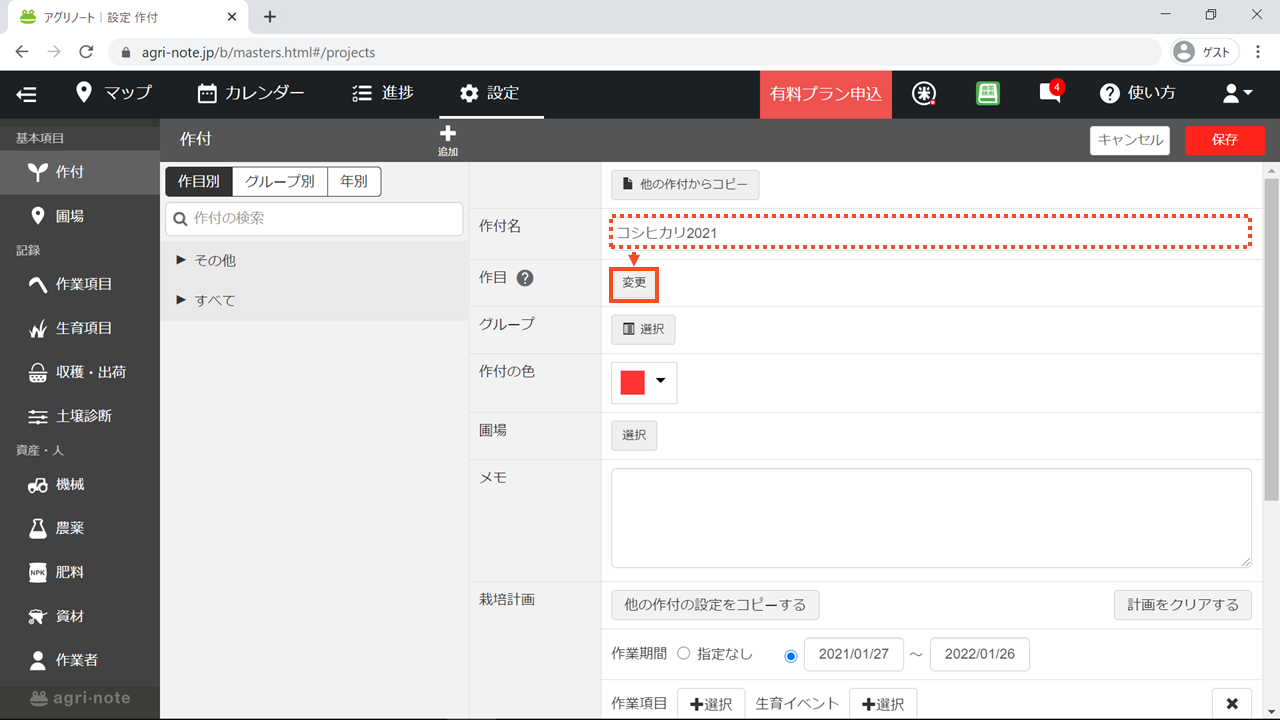1280x720 pixels.
Task: Click the green notebook icon in header
Action: [x=988, y=93]
